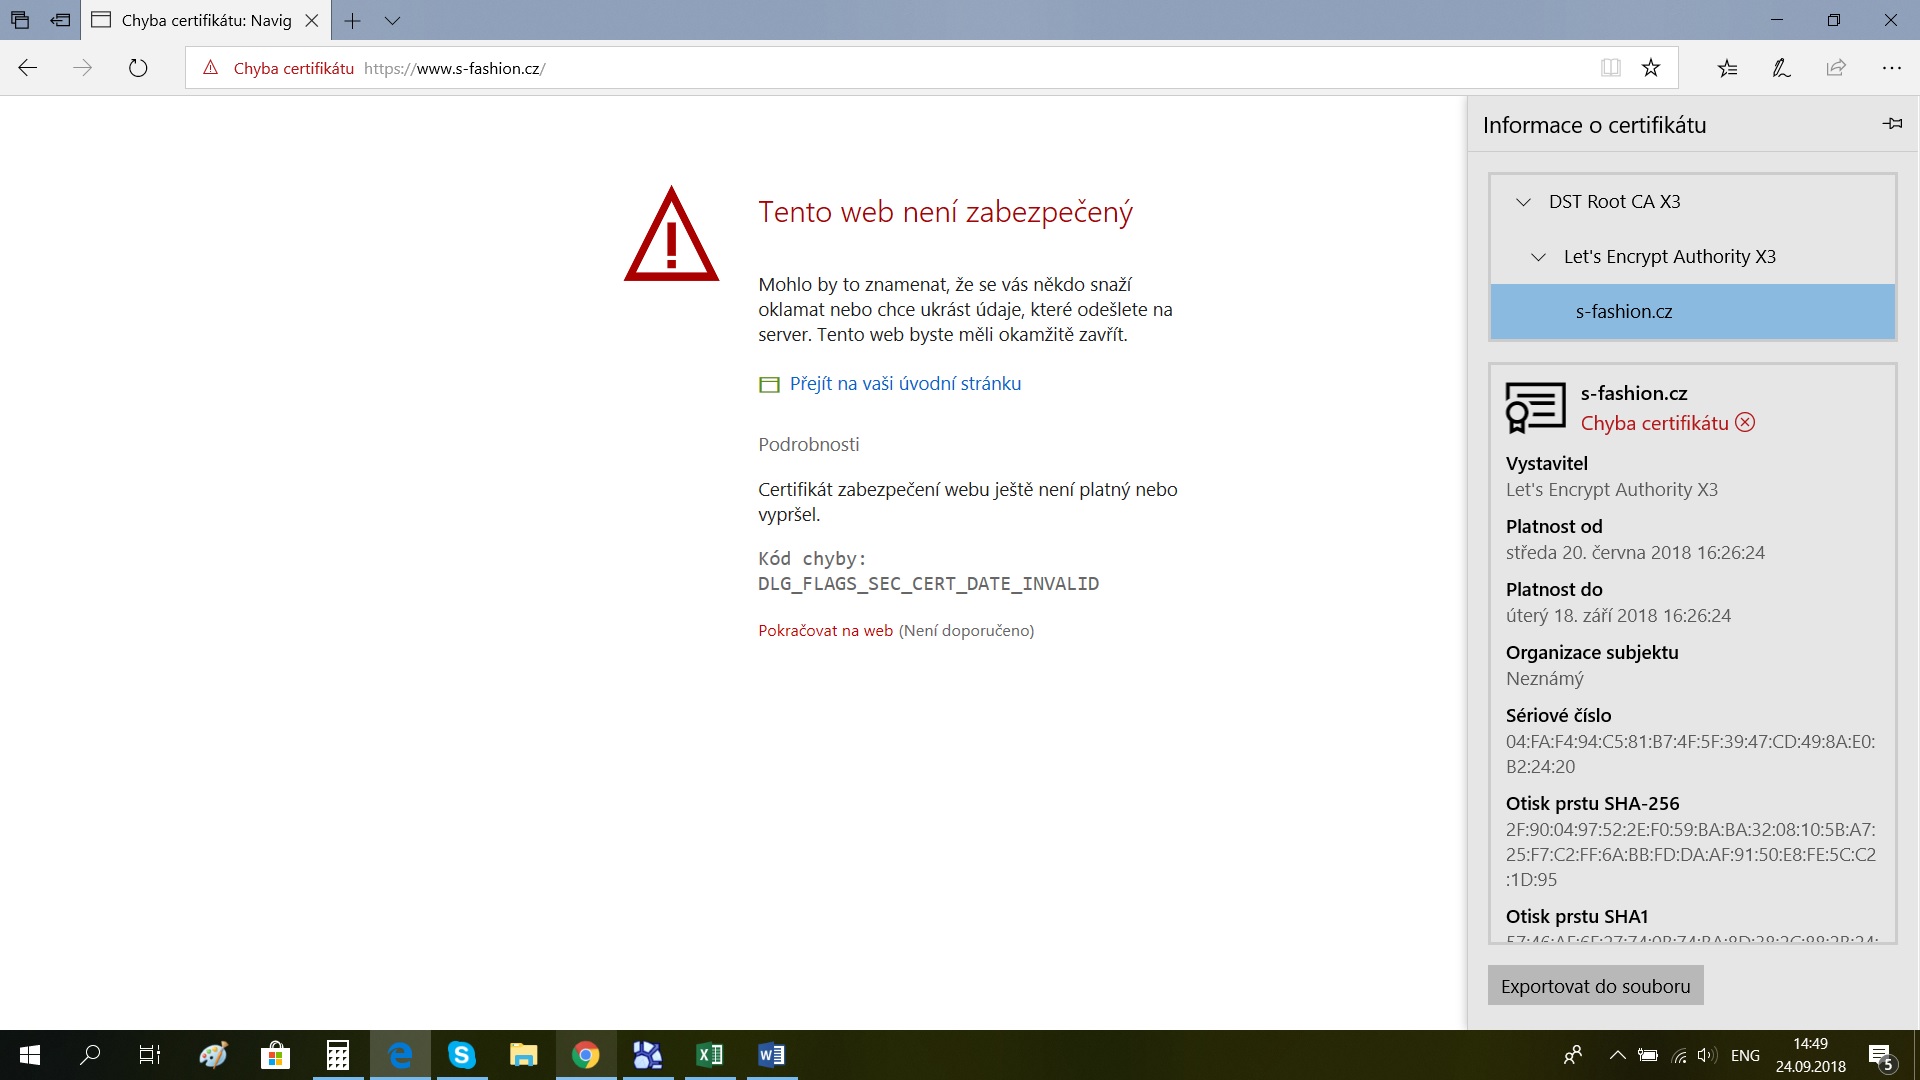
Task: Click Neznámý organization value
Action: (x=1544, y=679)
